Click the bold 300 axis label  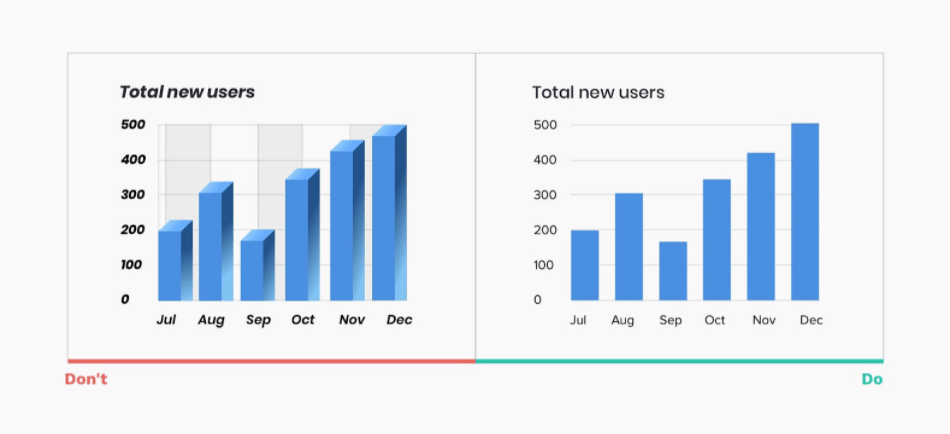pos(133,195)
